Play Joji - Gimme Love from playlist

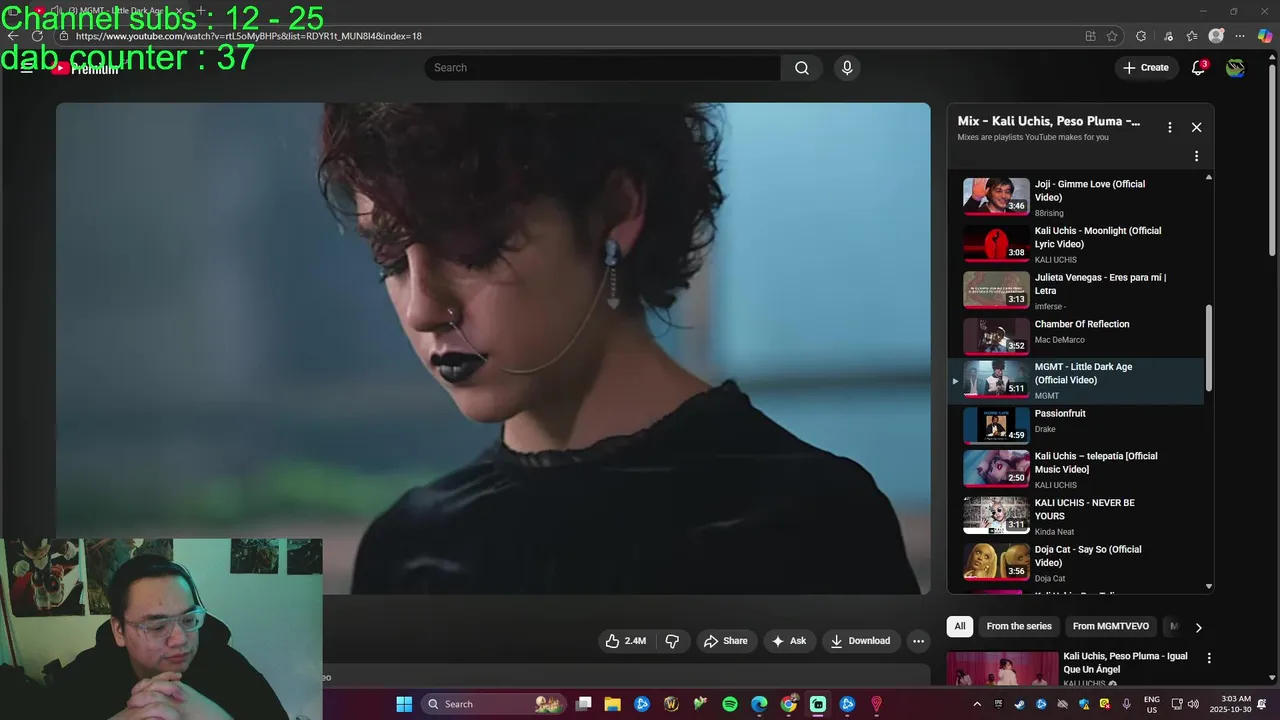(1078, 197)
